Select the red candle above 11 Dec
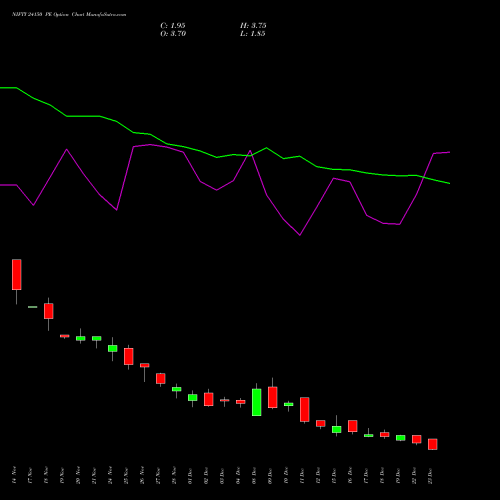 pos(305,409)
